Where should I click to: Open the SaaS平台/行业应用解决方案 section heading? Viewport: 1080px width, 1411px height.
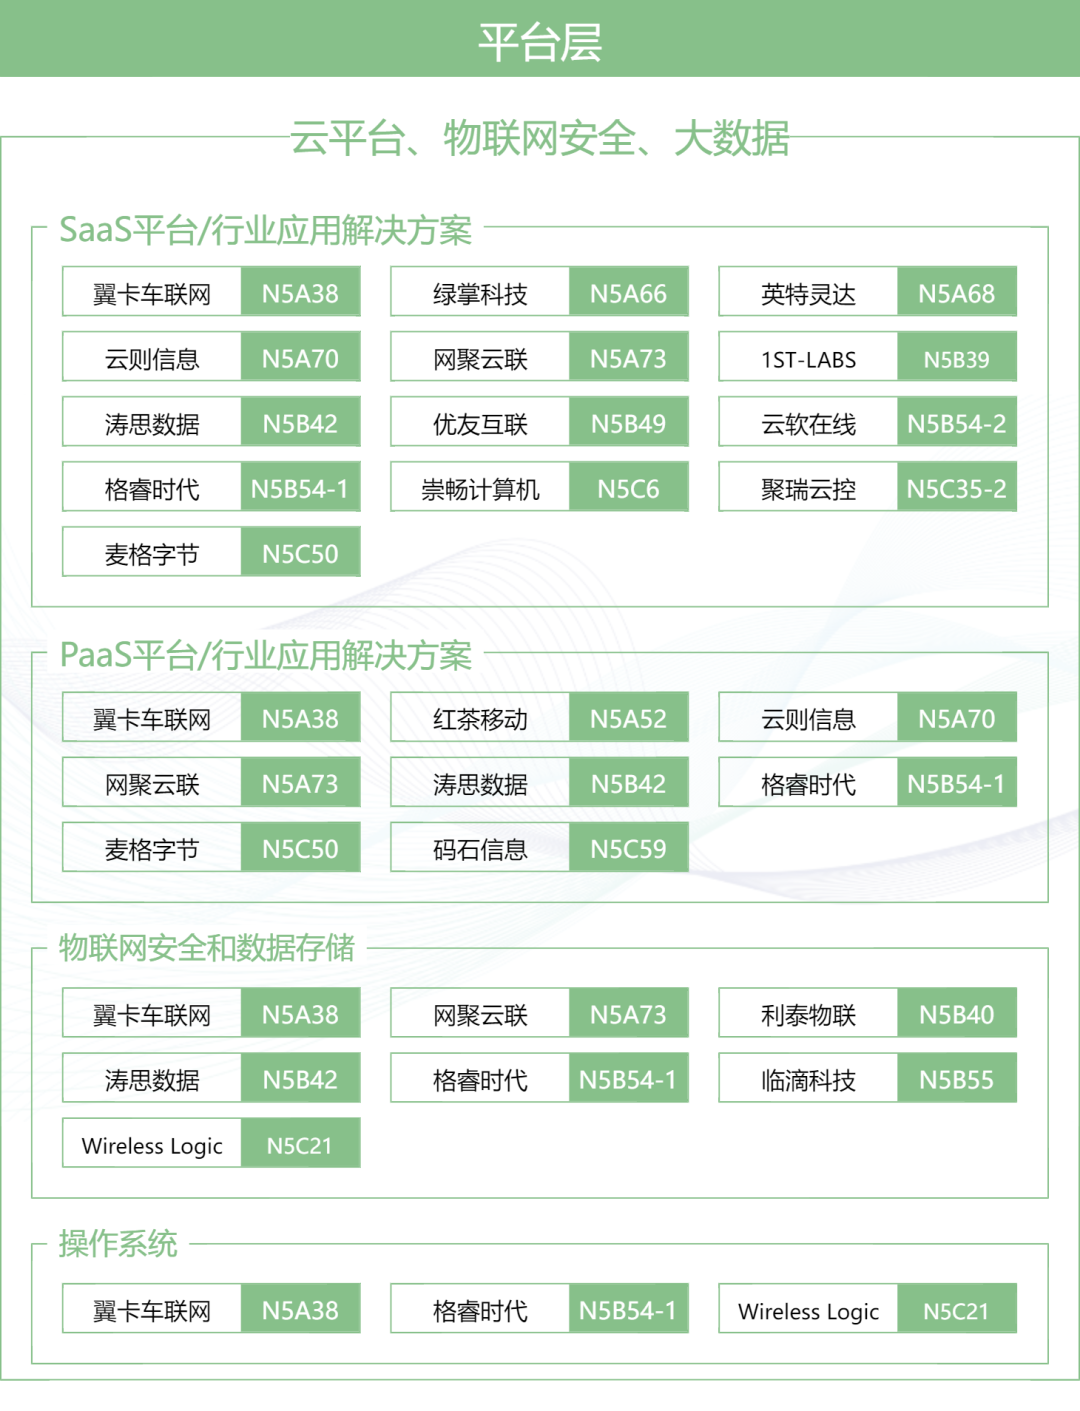point(265,230)
